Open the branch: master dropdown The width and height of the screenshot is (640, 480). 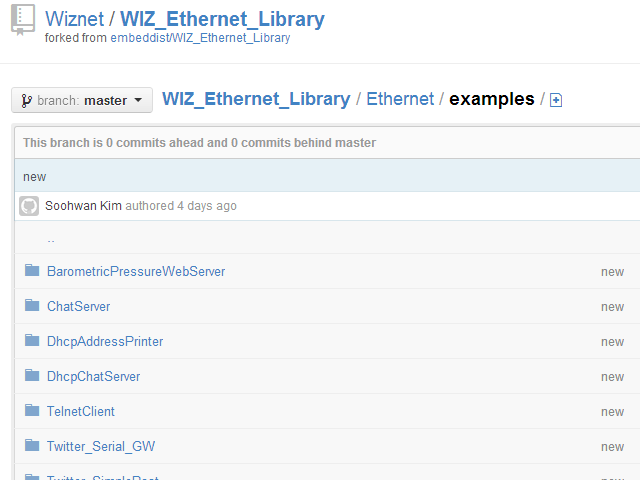click(x=82, y=100)
